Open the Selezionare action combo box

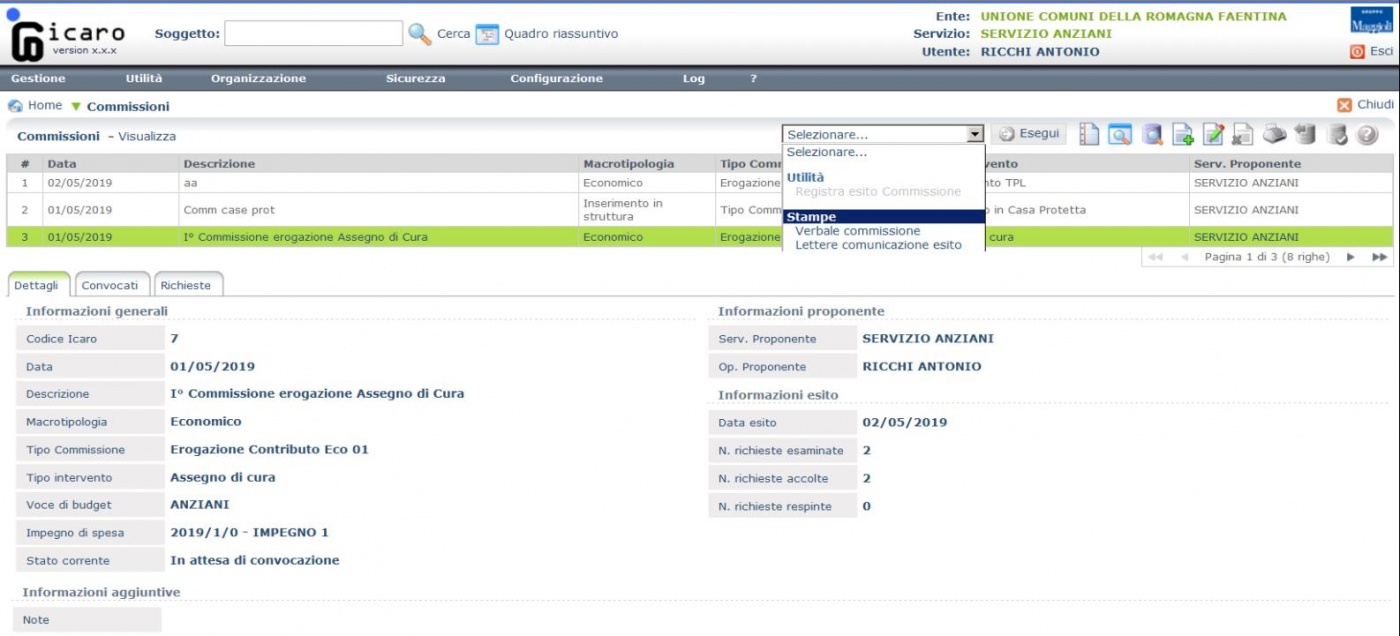pos(883,134)
